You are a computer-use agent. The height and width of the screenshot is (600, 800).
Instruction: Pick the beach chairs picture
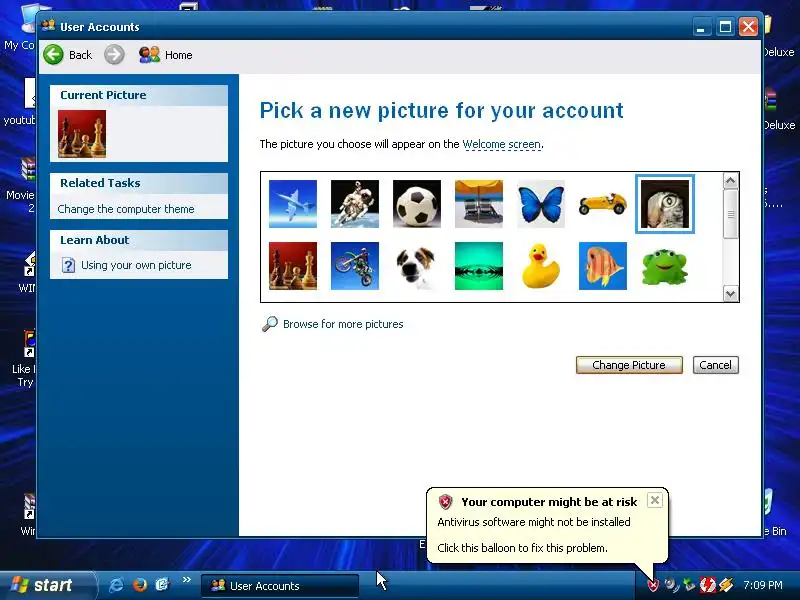coord(479,204)
